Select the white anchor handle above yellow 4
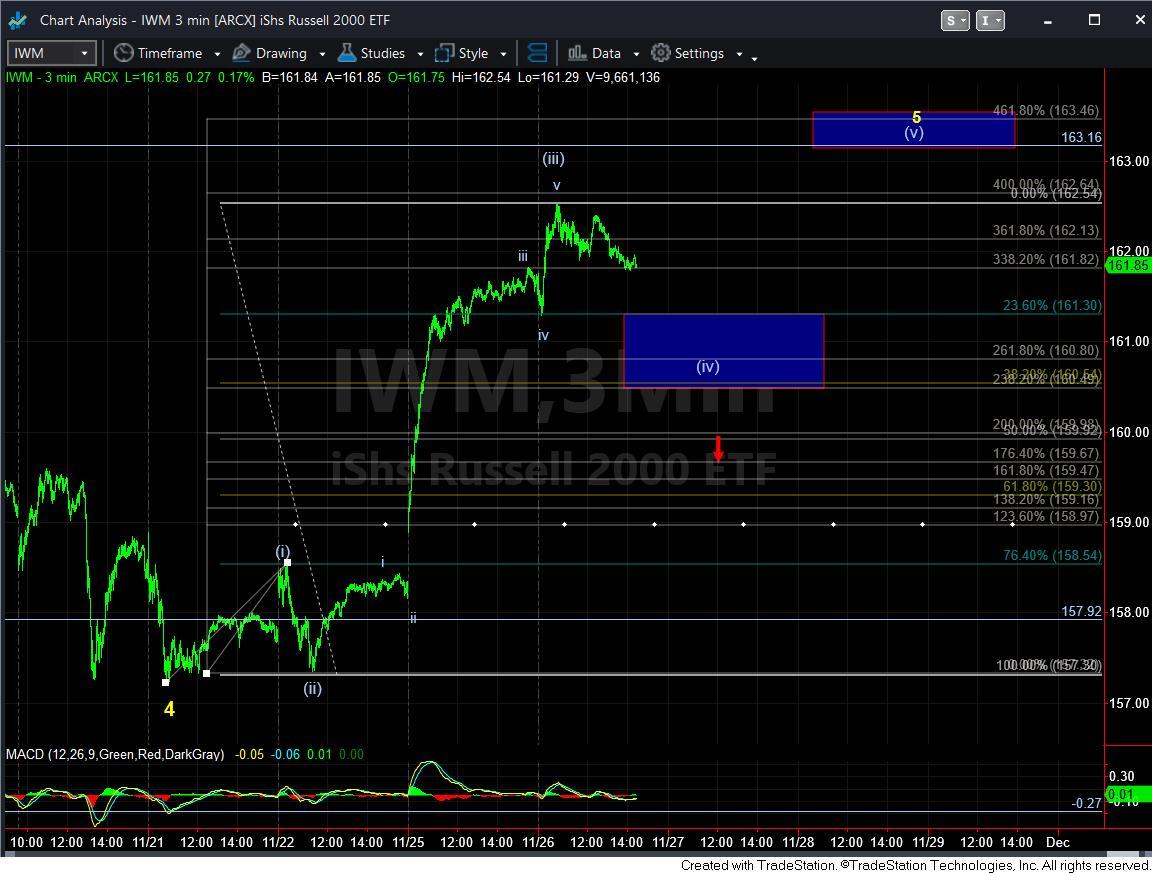The height and width of the screenshot is (873, 1152). pyautogui.click(x=165, y=683)
